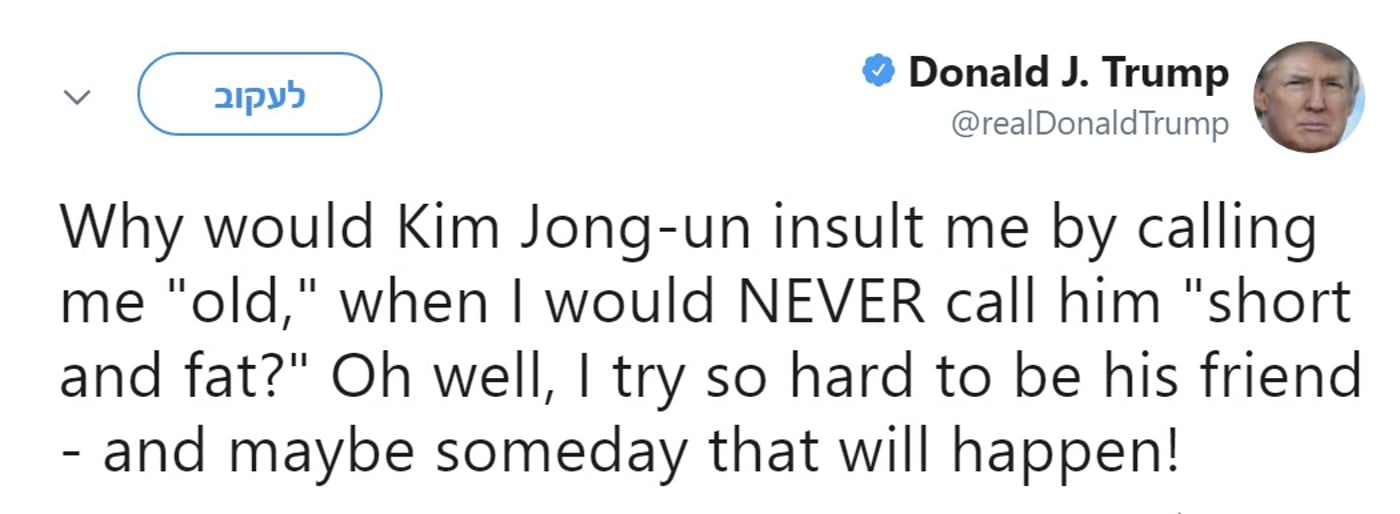This screenshot has width=1400, height=514.
Task: Open the profile avatar picture
Action: click(x=1309, y=97)
